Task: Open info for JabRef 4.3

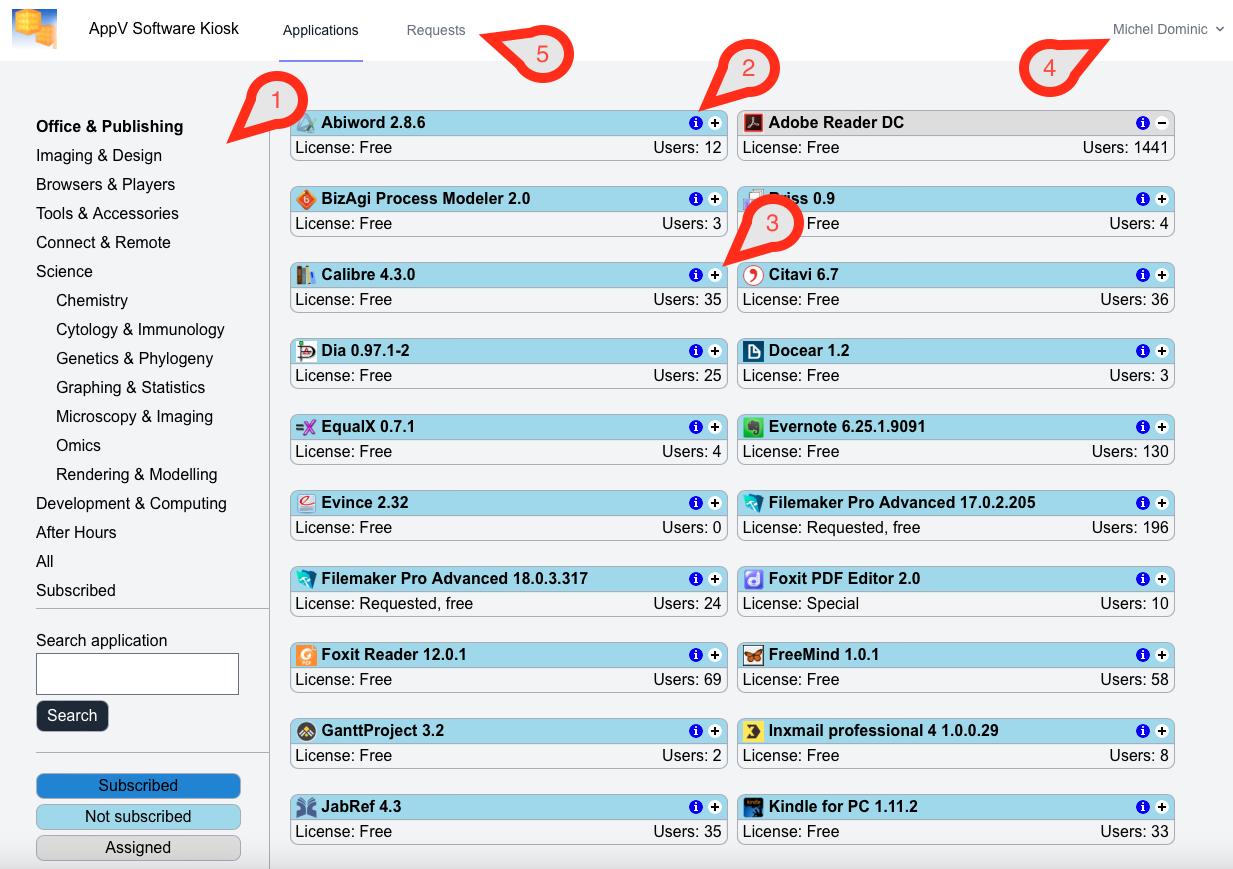Action: [696, 807]
